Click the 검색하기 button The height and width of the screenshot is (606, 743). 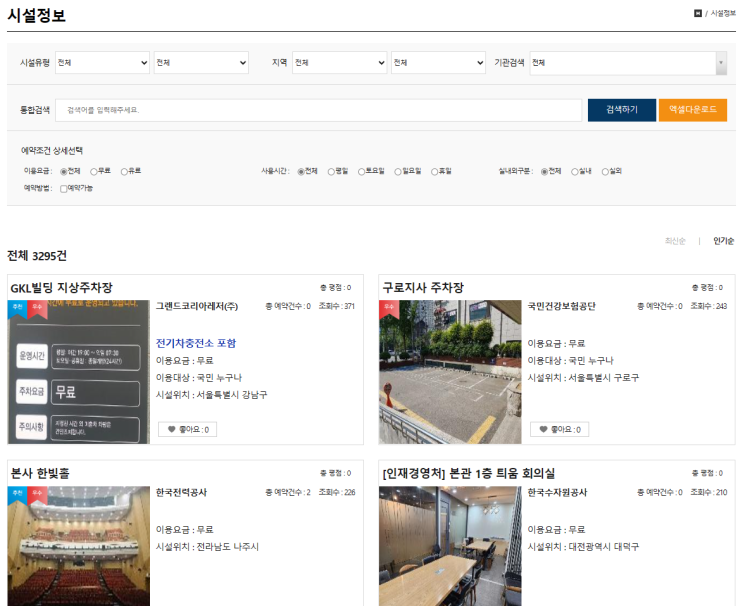(x=621, y=109)
